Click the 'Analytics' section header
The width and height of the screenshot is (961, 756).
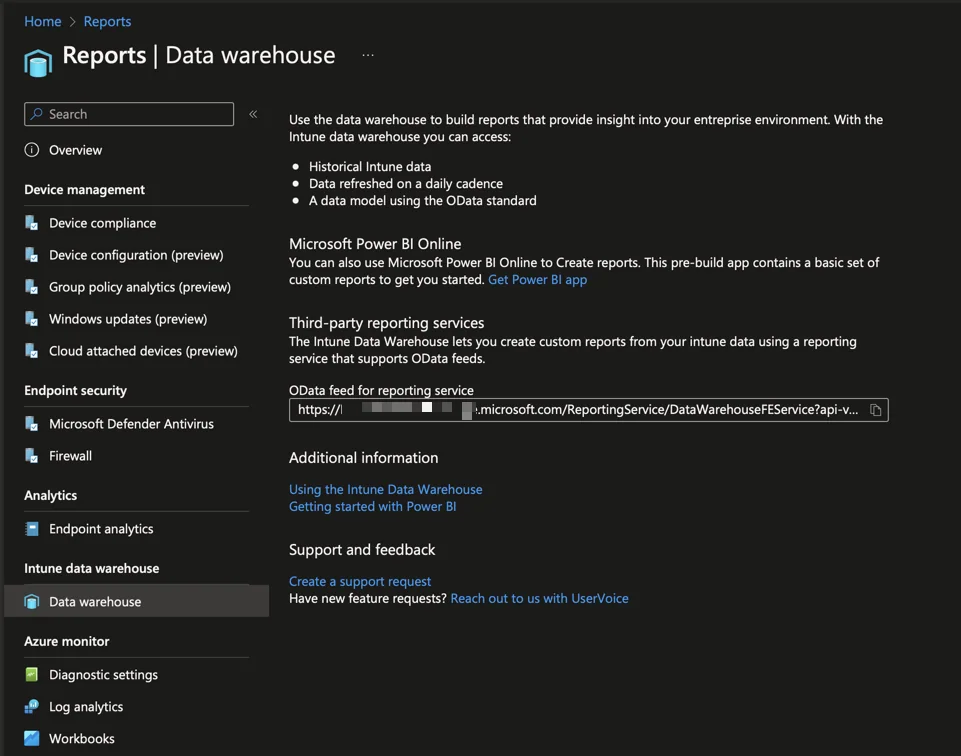coord(50,496)
